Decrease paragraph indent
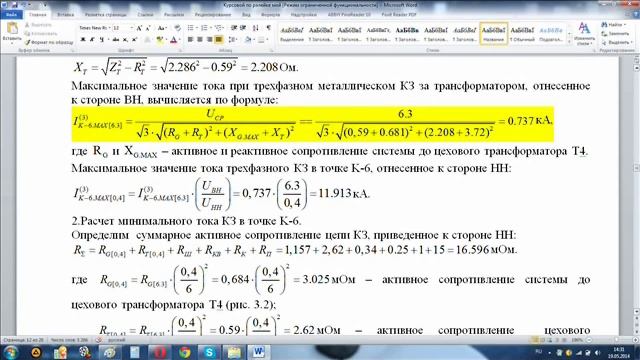This screenshot has height=360, width=640. [234, 28]
